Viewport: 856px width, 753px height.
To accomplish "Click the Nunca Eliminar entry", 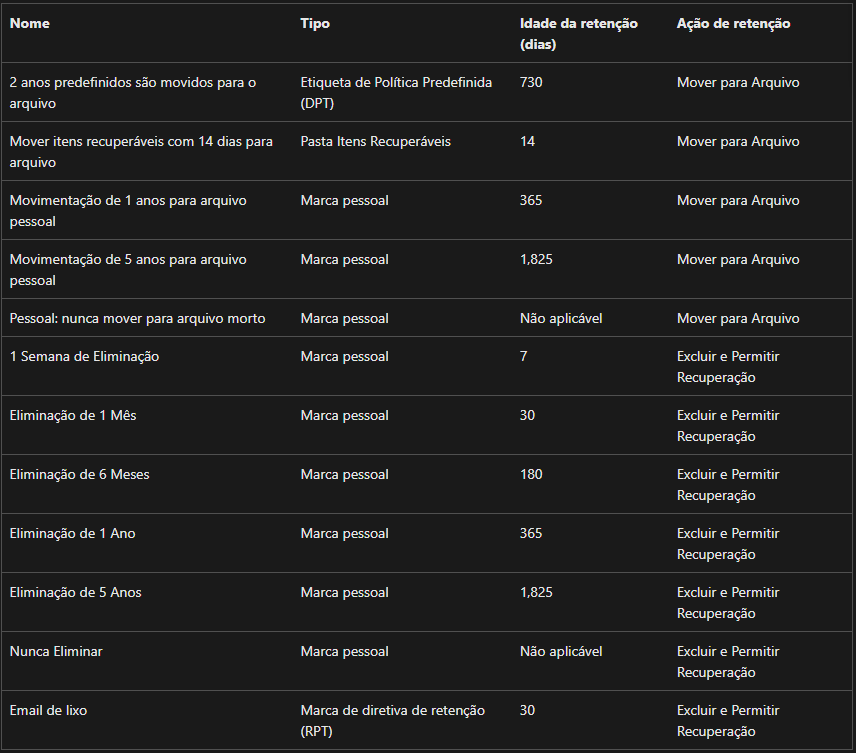I will 56,651.
